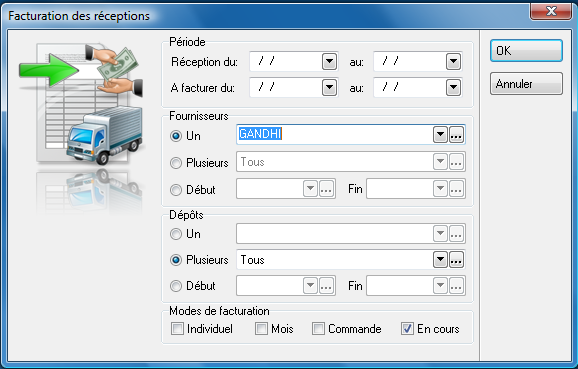Viewport: 578px width, 369px height.
Task: Open the Réception au date dropdown
Action: point(453,62)
